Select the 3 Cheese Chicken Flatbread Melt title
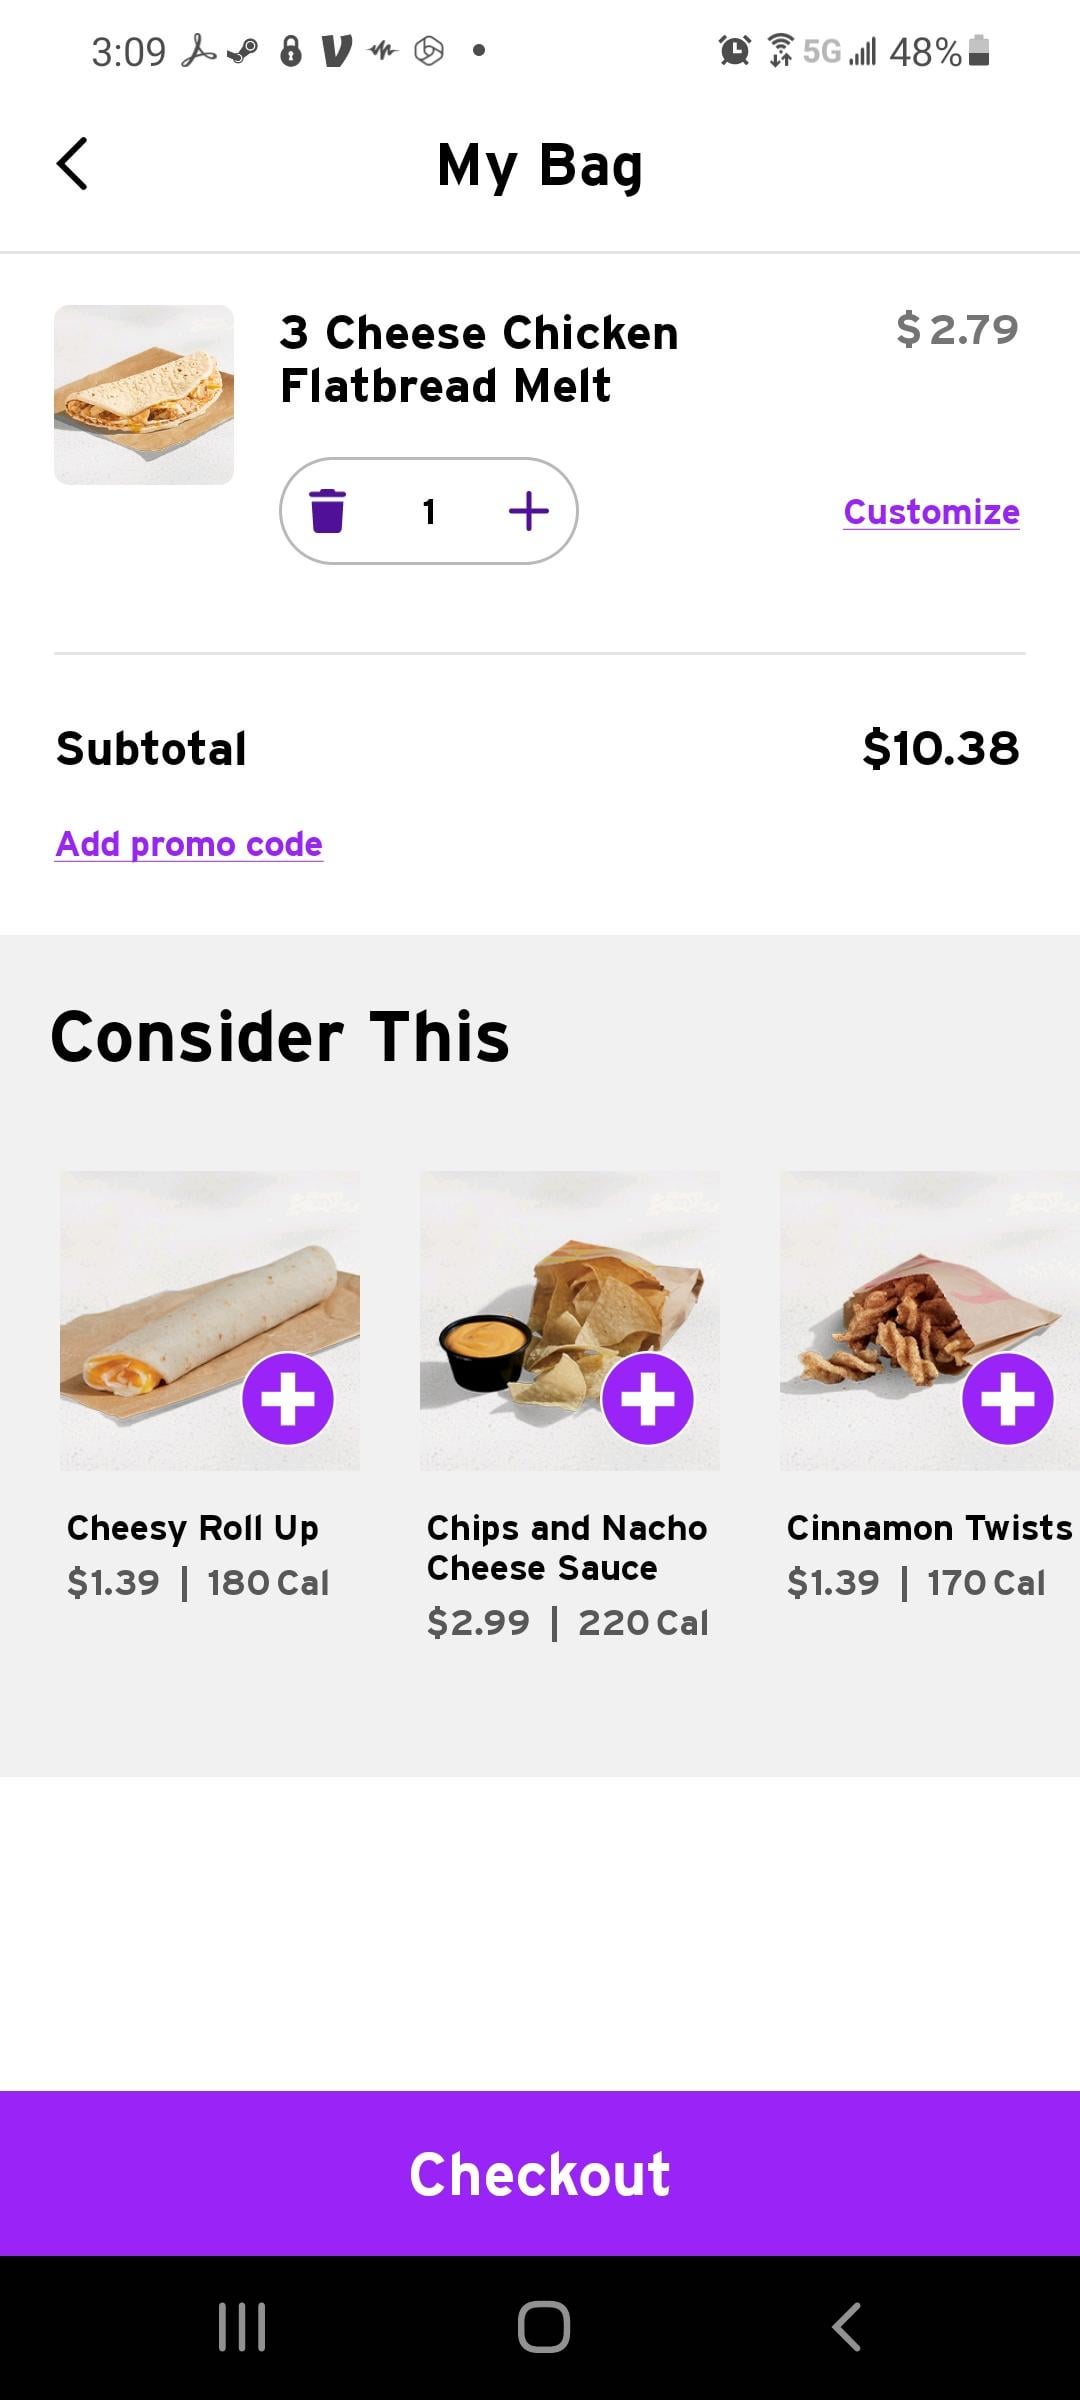1080x2400 pixels. pyautogui.click(x=479, y=359)
